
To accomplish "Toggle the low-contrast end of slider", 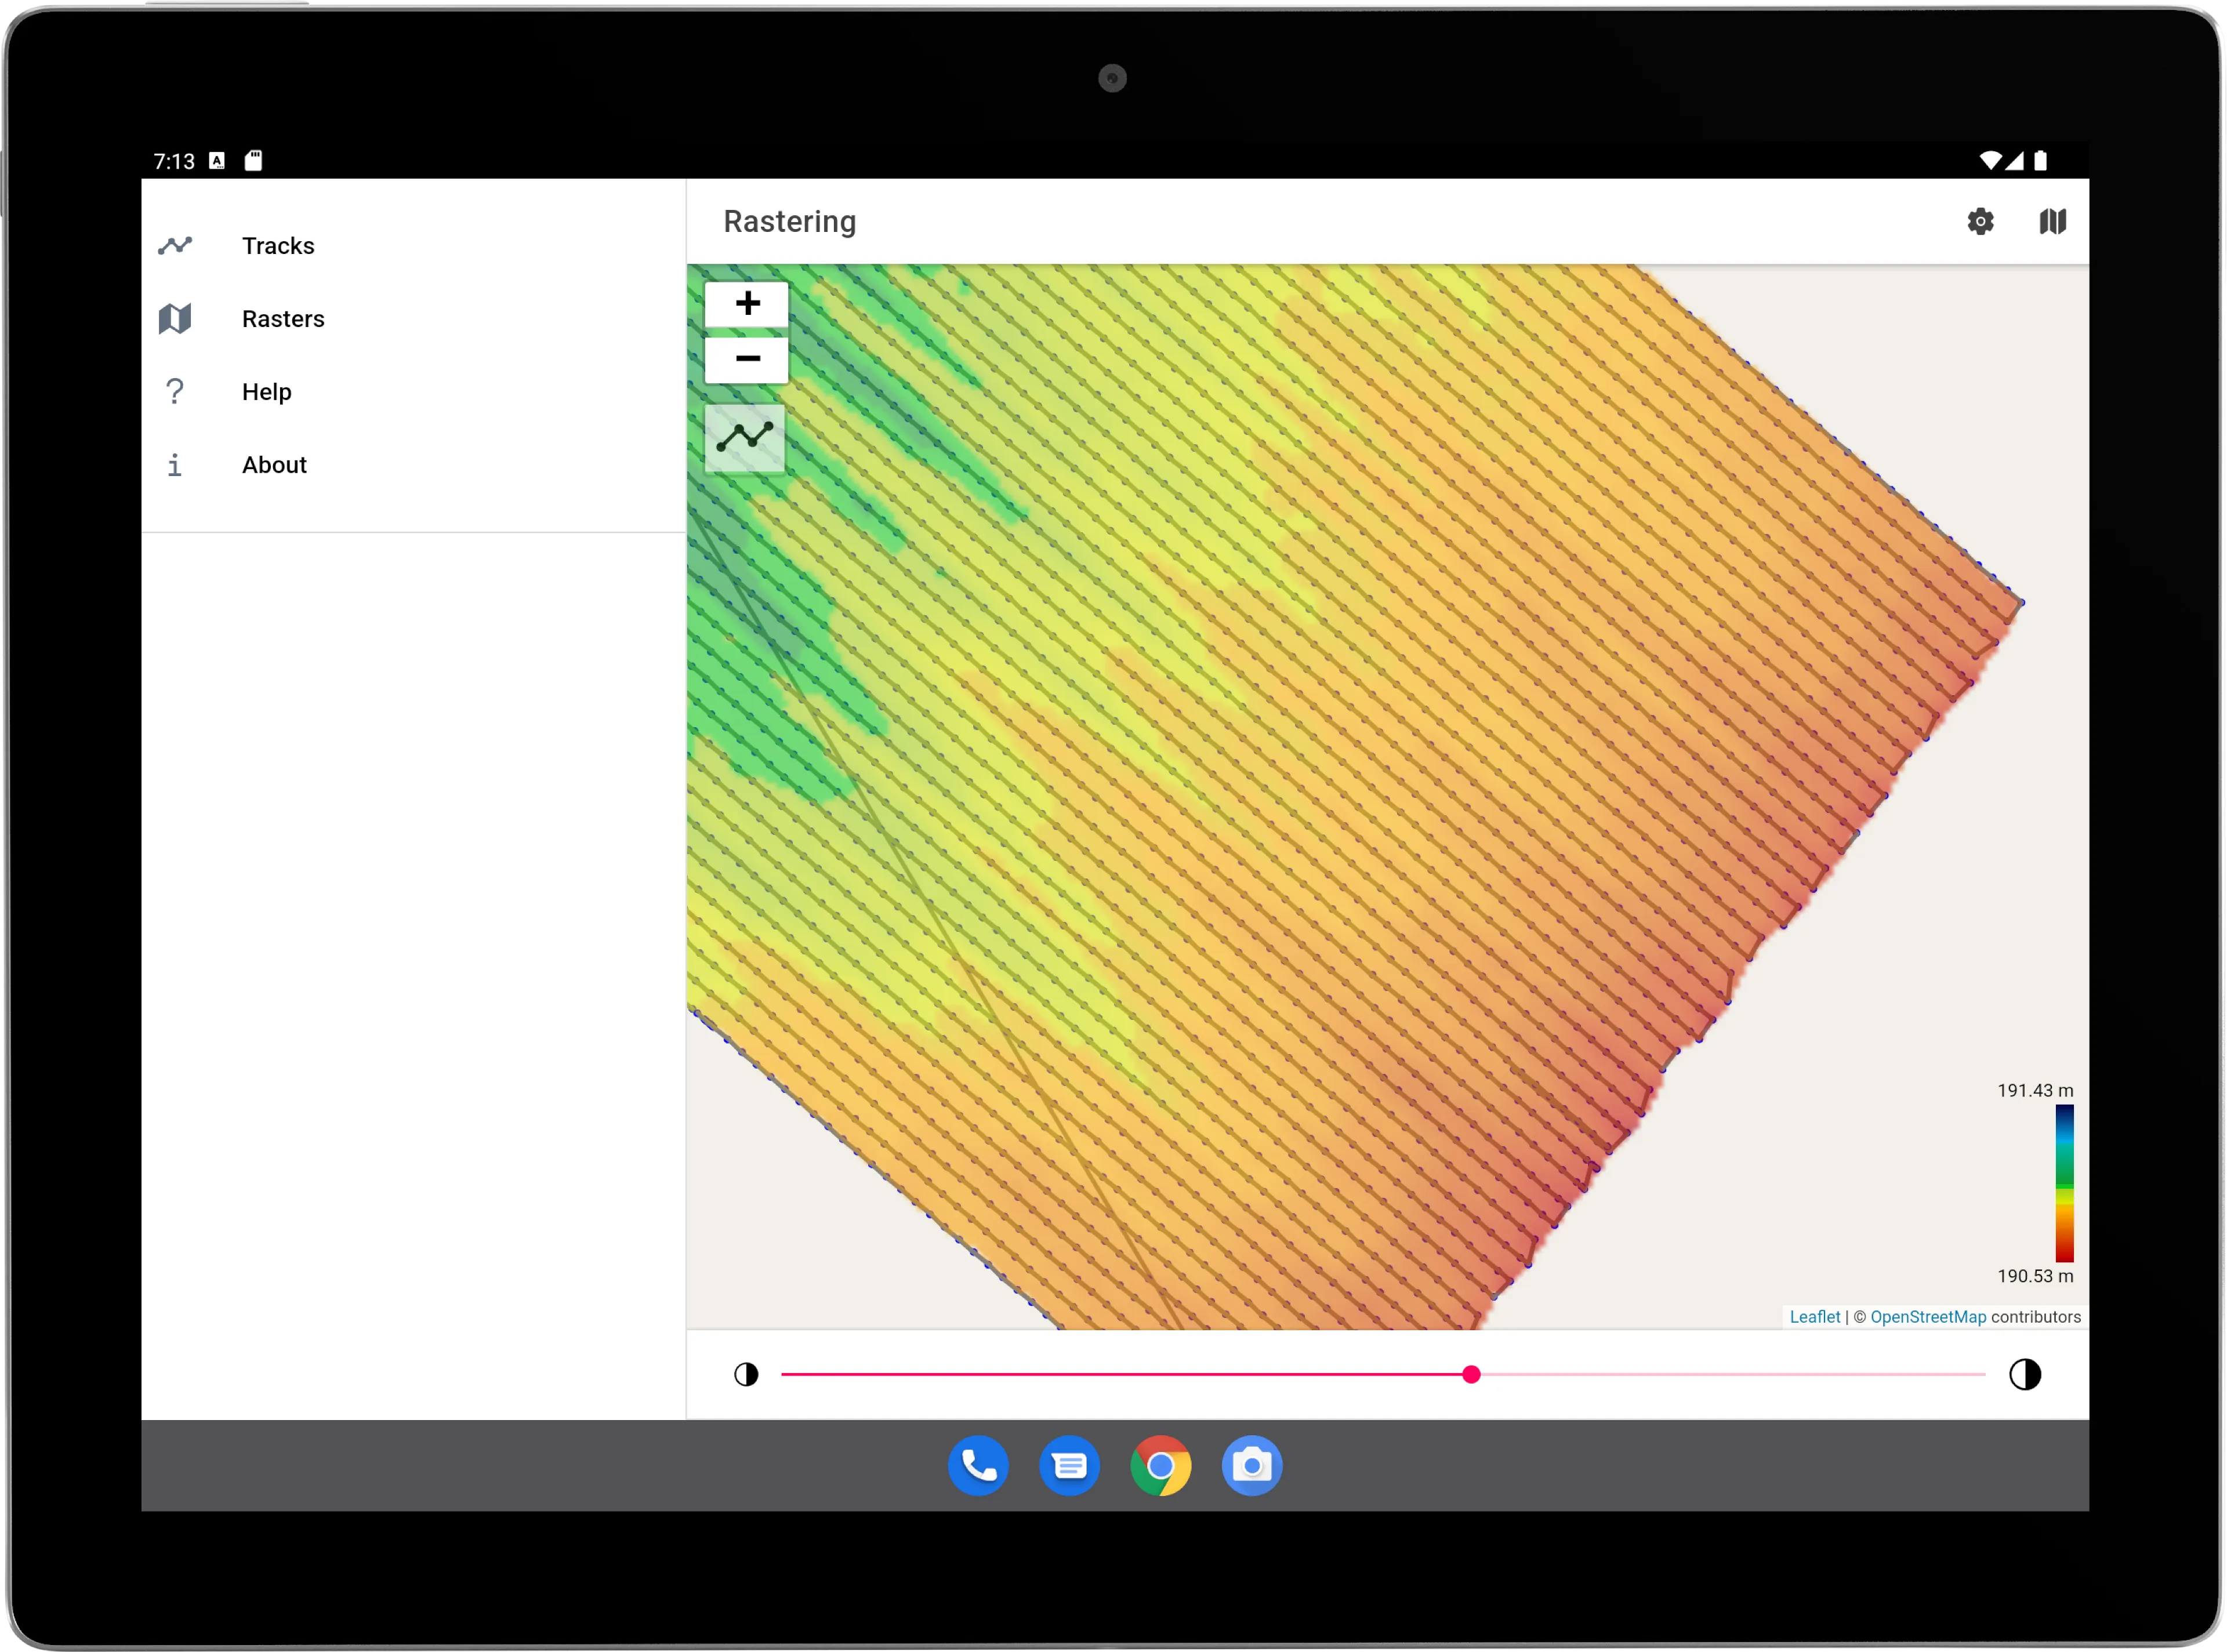I will tap(746, 1373).
